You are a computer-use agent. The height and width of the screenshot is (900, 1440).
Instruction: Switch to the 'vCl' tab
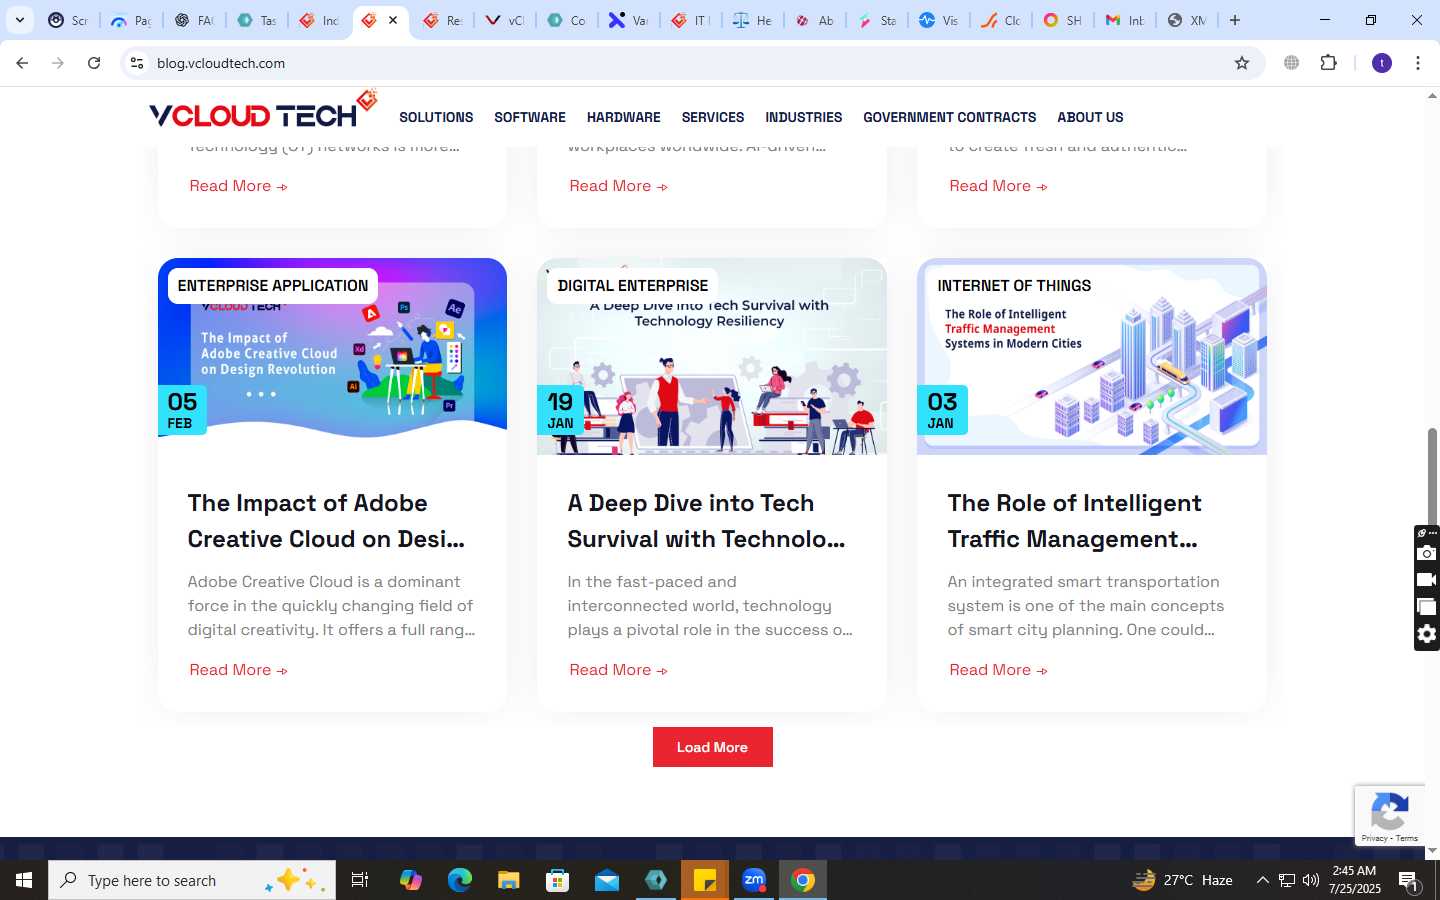click(506, 20)
